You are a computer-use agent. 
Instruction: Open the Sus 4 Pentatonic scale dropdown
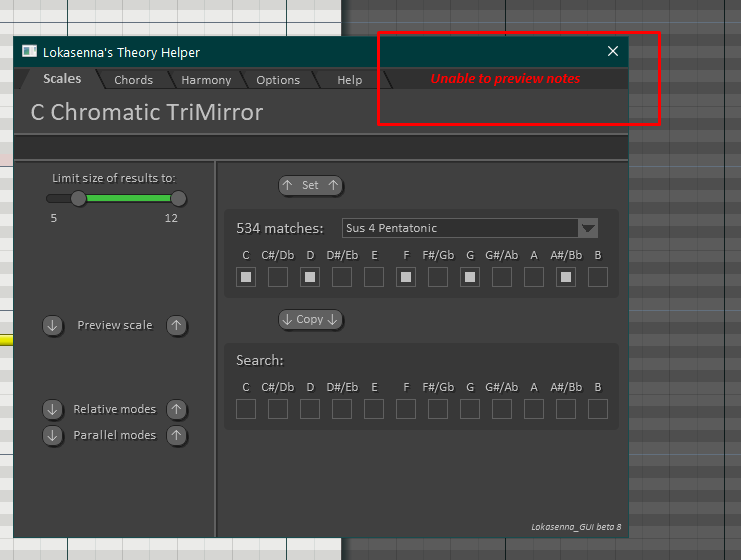(x=460, y=228)
